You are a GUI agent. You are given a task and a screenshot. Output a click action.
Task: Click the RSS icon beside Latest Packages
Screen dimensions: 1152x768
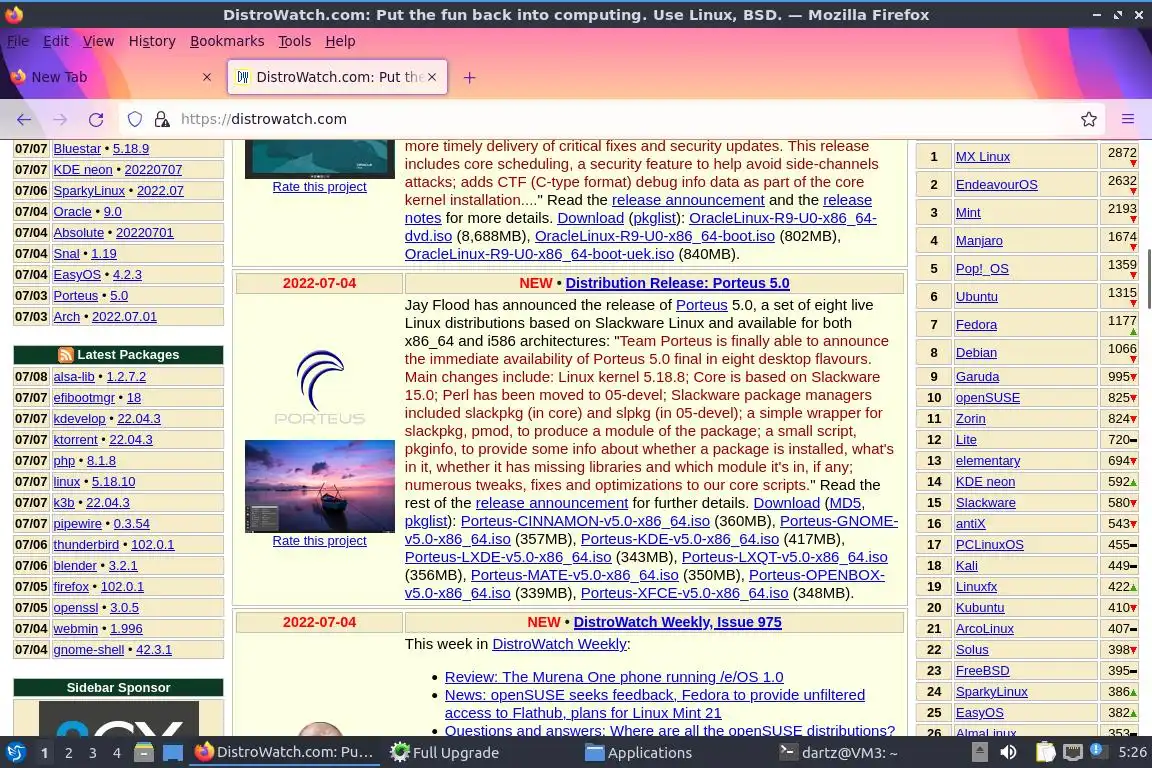(x=65, y=355)
